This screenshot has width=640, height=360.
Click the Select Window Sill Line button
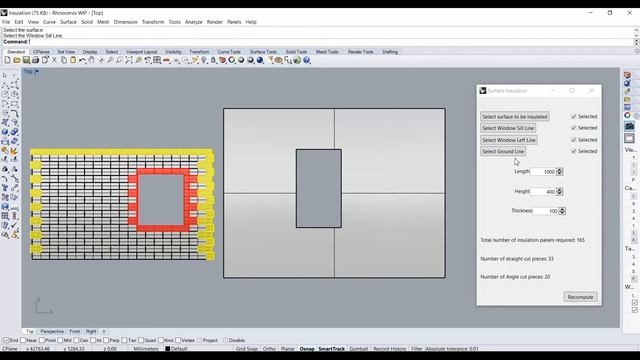508,128
